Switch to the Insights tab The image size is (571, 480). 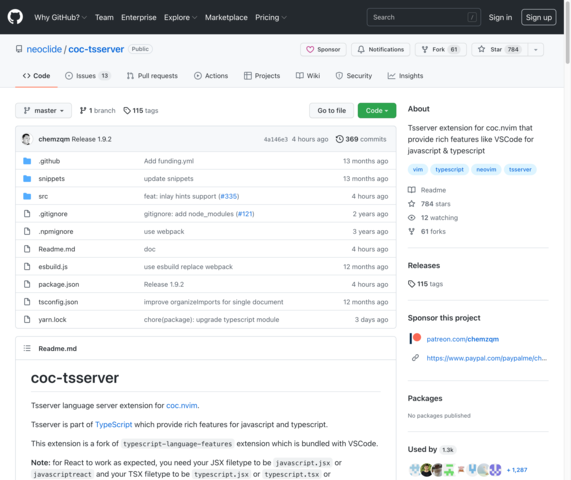(x=405, y=76)
